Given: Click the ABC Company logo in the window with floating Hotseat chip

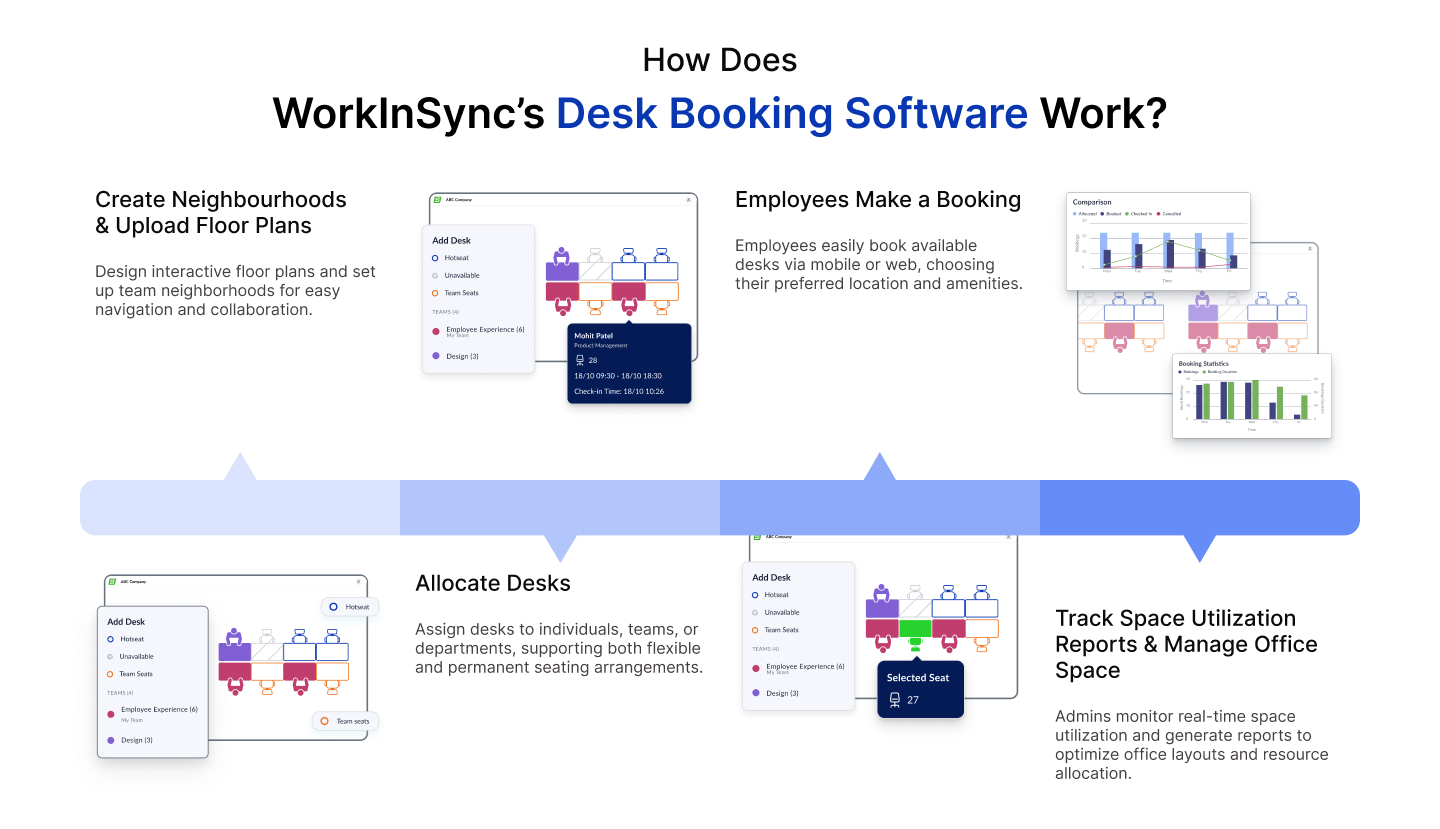Looking at the screenshot, I should click(x=113, y=581).
